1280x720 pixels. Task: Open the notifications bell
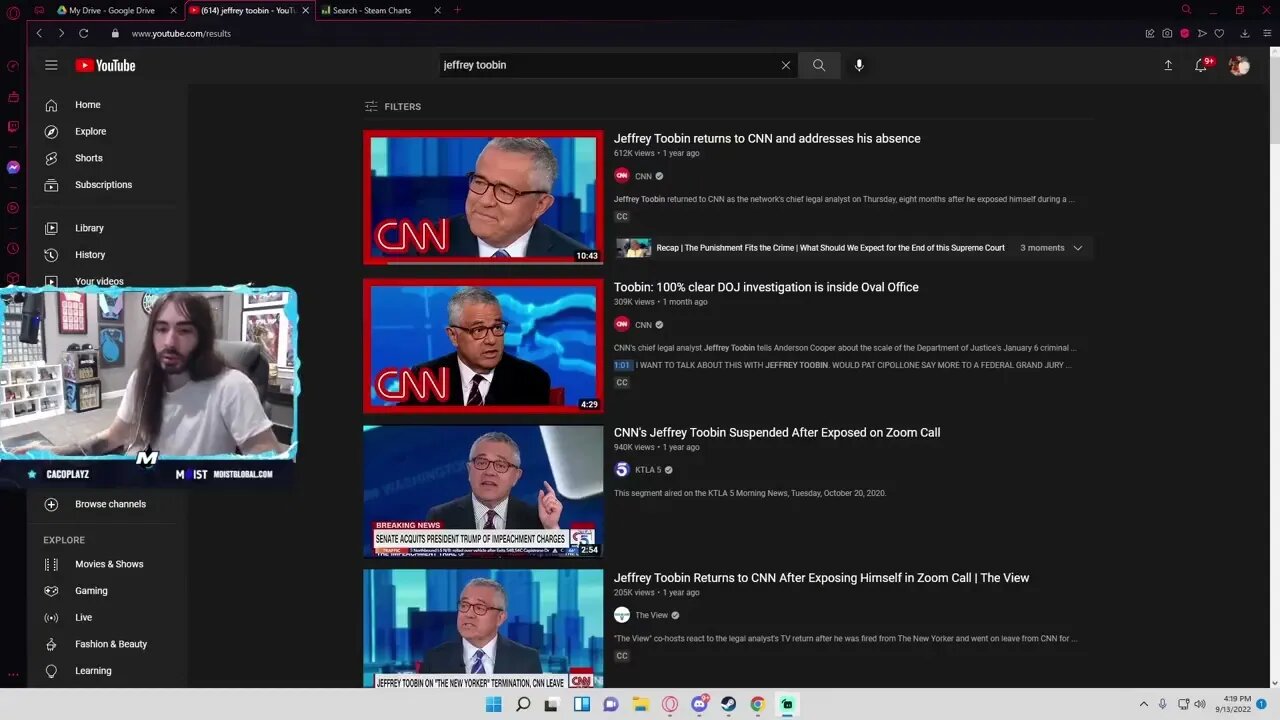(1203, 65)
